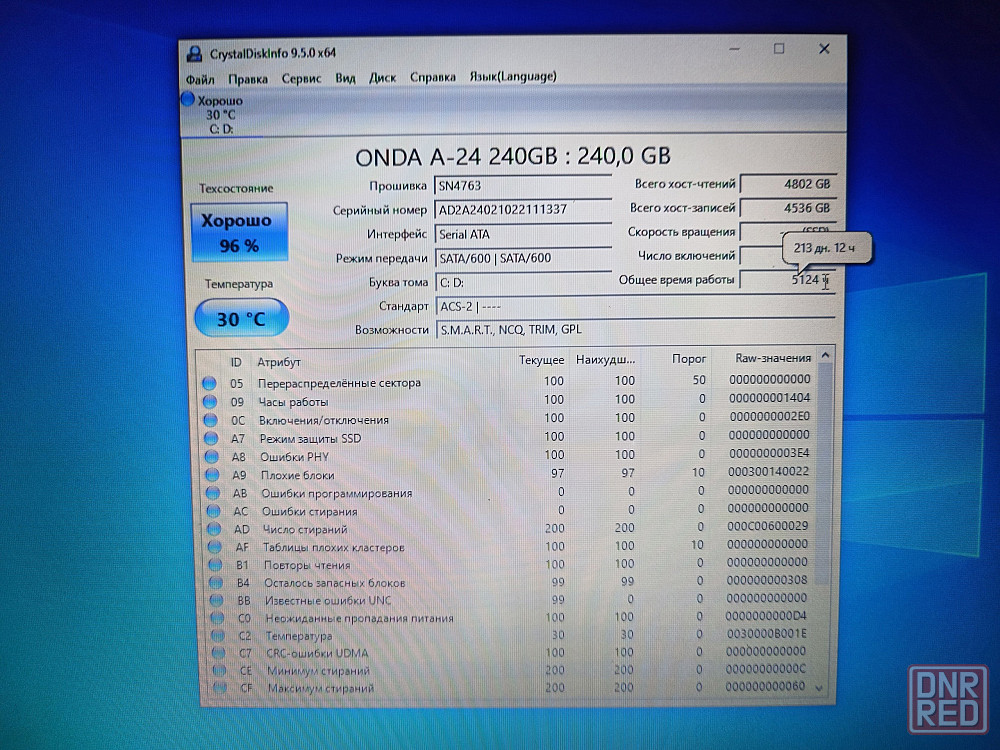Open the Вид menu
Viewport: 1000px width, 750px height.
pos(345,78)
